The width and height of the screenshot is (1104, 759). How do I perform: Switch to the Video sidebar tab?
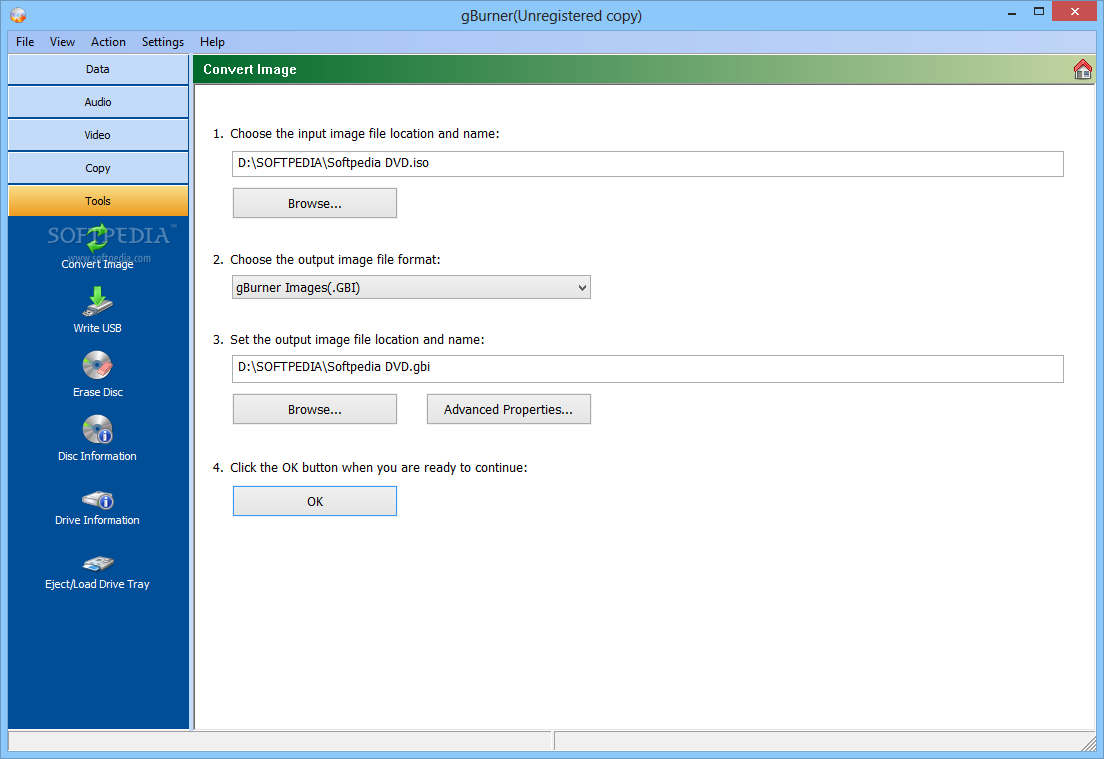pyautogui.click(x=98, y=135)
